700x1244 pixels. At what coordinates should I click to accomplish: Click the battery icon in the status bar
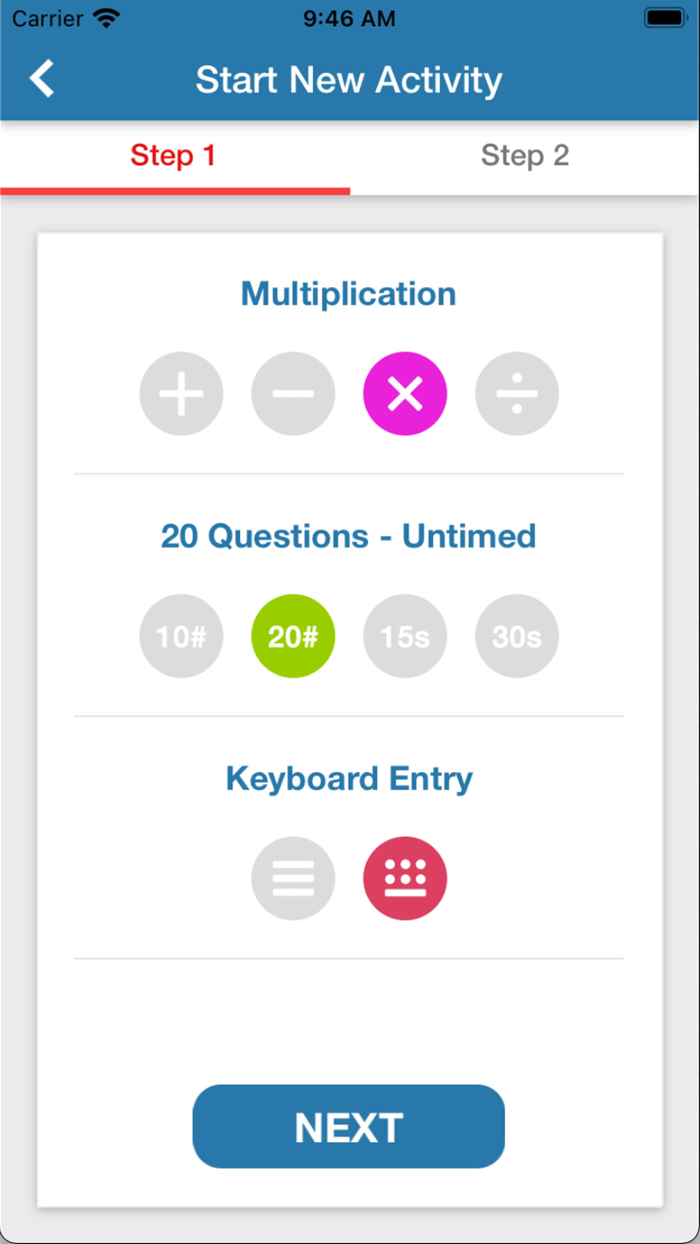663,17
